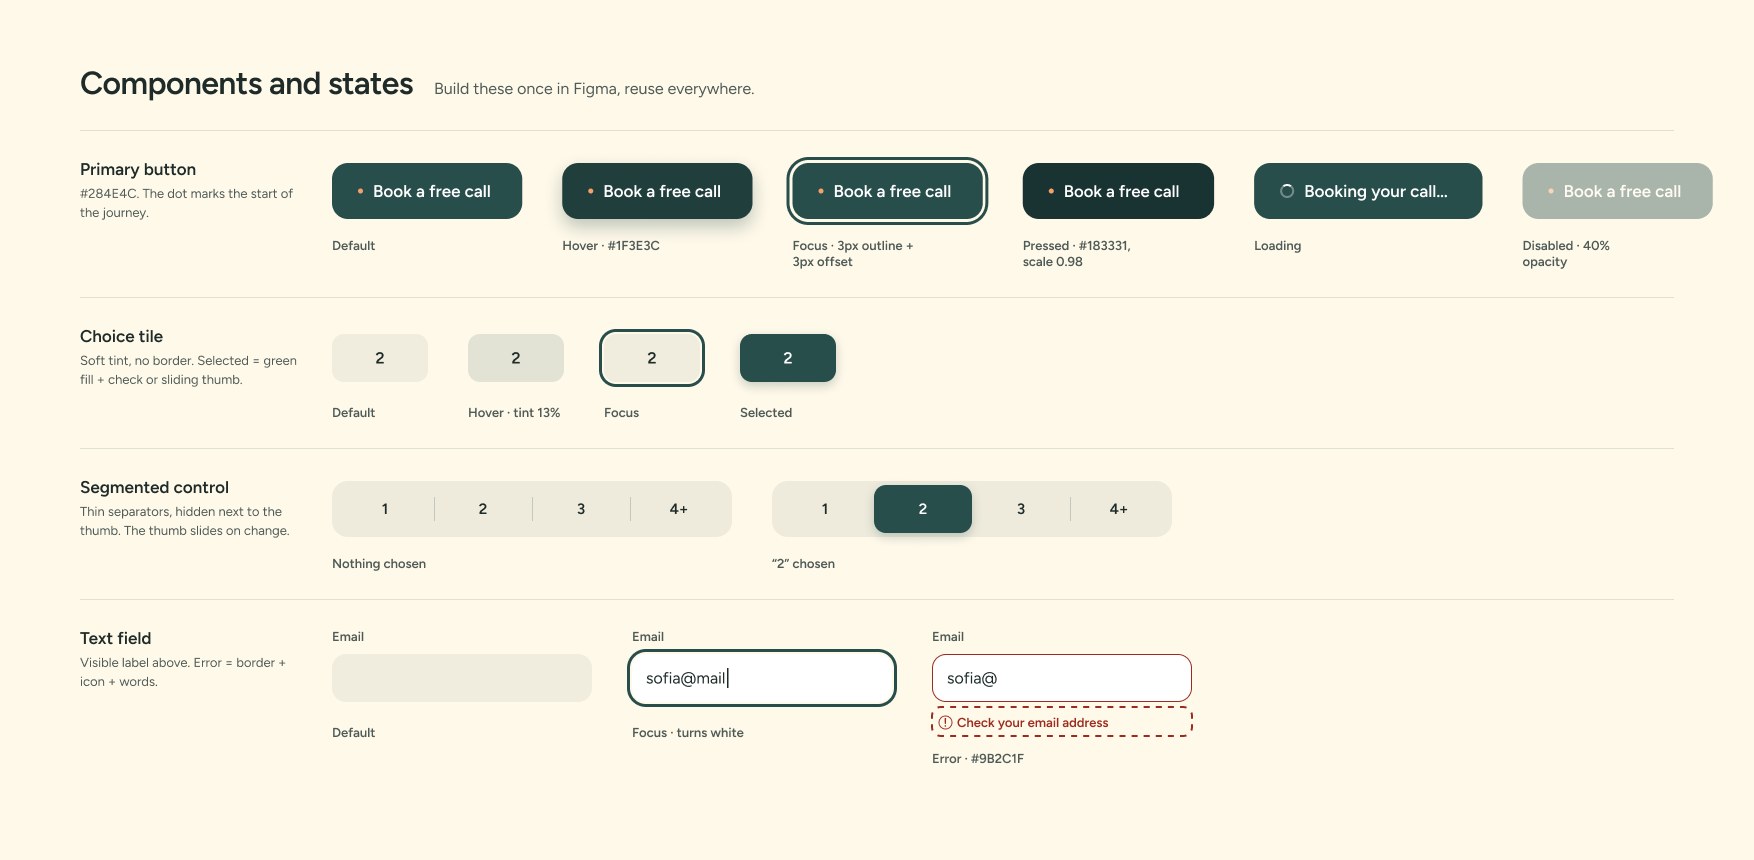Screen dimensions: 1754x860
Task: Select the Hover tinted choice tile '2'
Action: coord(516,358)
